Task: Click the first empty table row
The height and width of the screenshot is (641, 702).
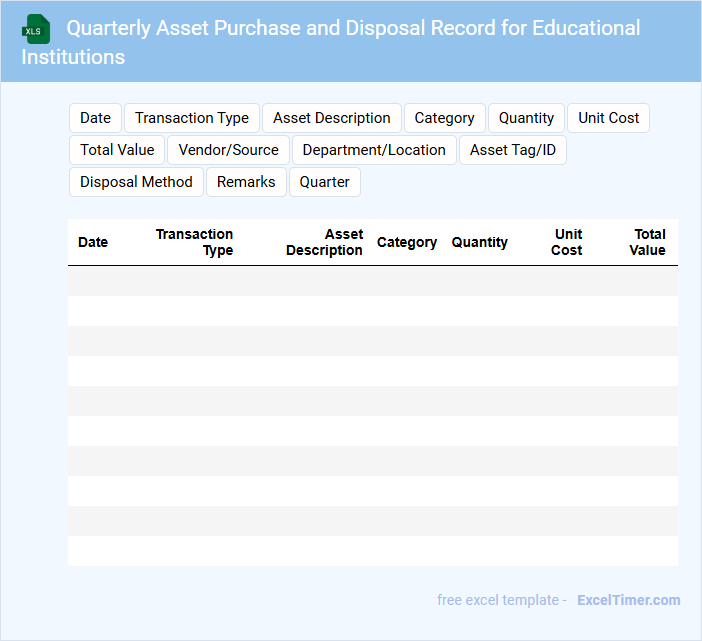Action: pyautogui.click(x=372, y=281)
